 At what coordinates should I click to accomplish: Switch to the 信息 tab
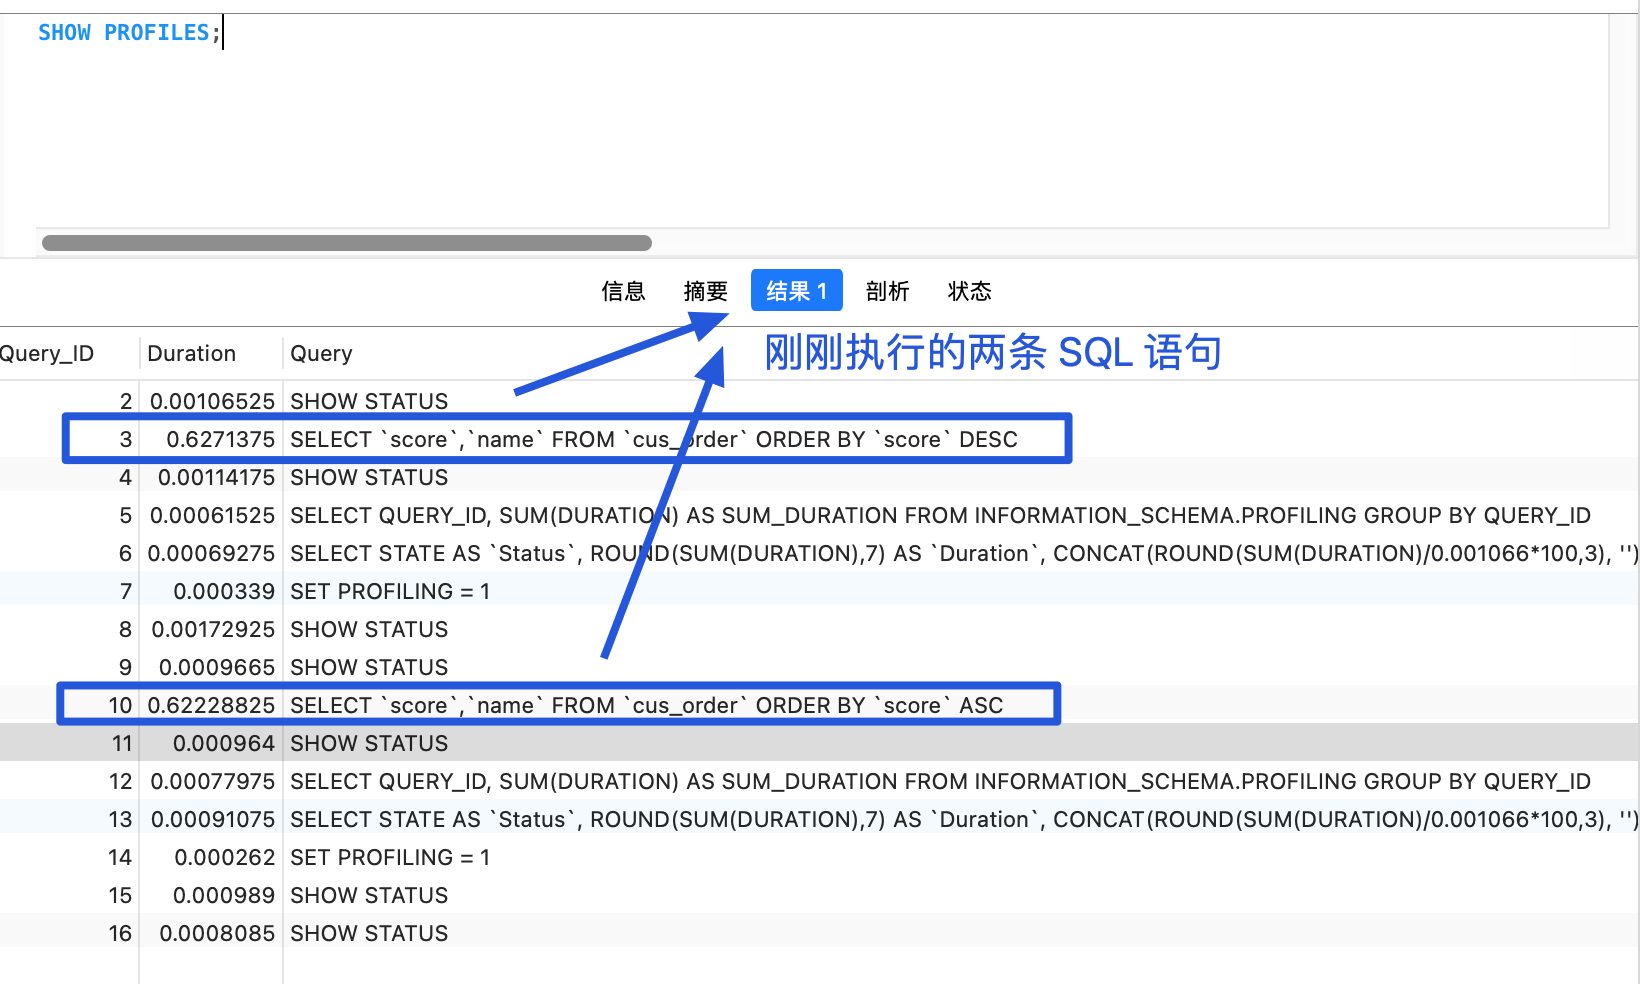(x=623, y=291)
